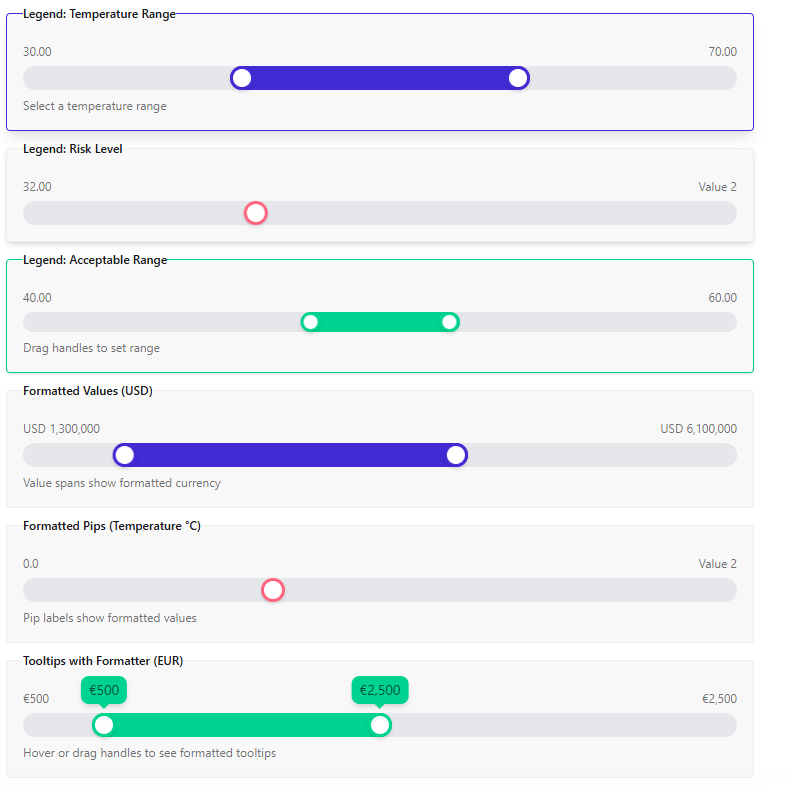Click the green filled EUR slider track
The width and height of the screenshot is (793, 785).
(242, 725)
